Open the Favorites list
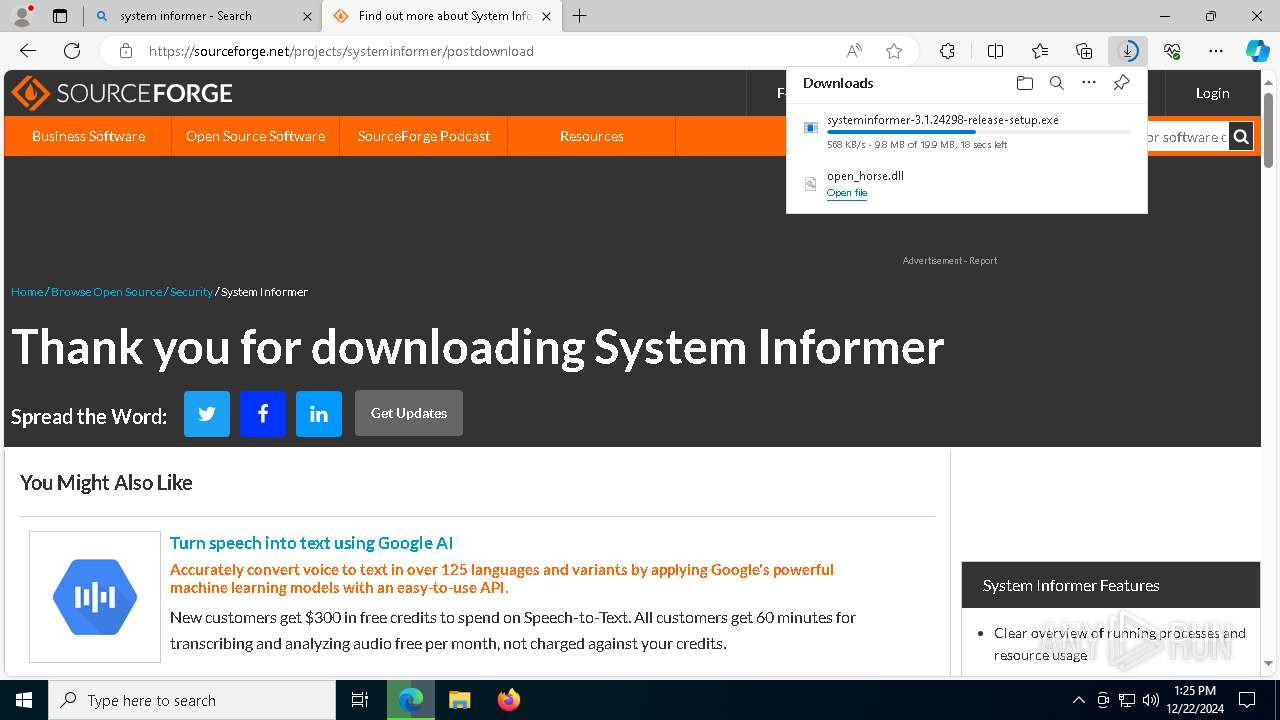This screenshot has width=1280, height=720. pos(1040,51)
